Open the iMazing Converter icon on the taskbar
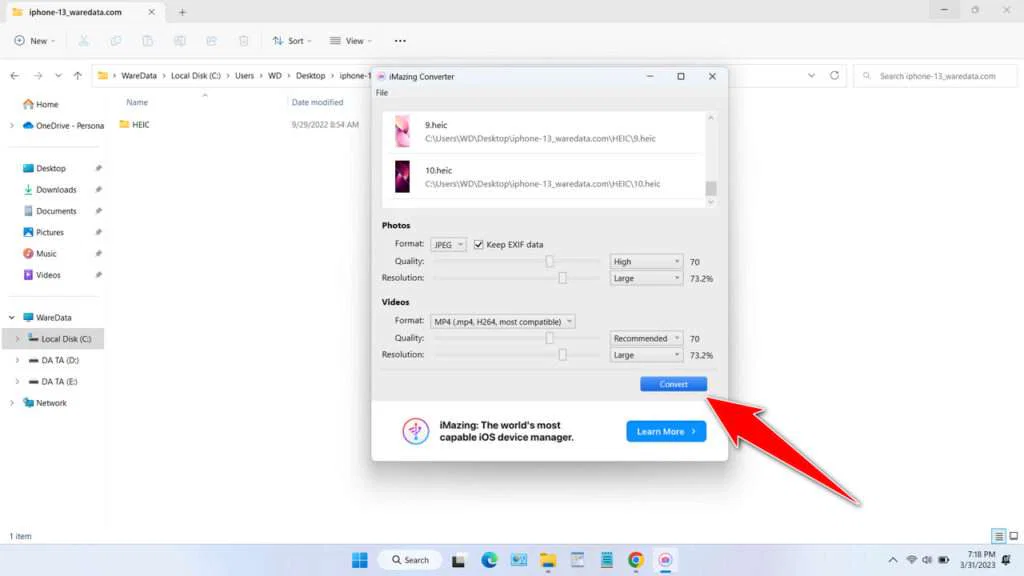The image size is (1024, 576). click(x=665, y=560)
